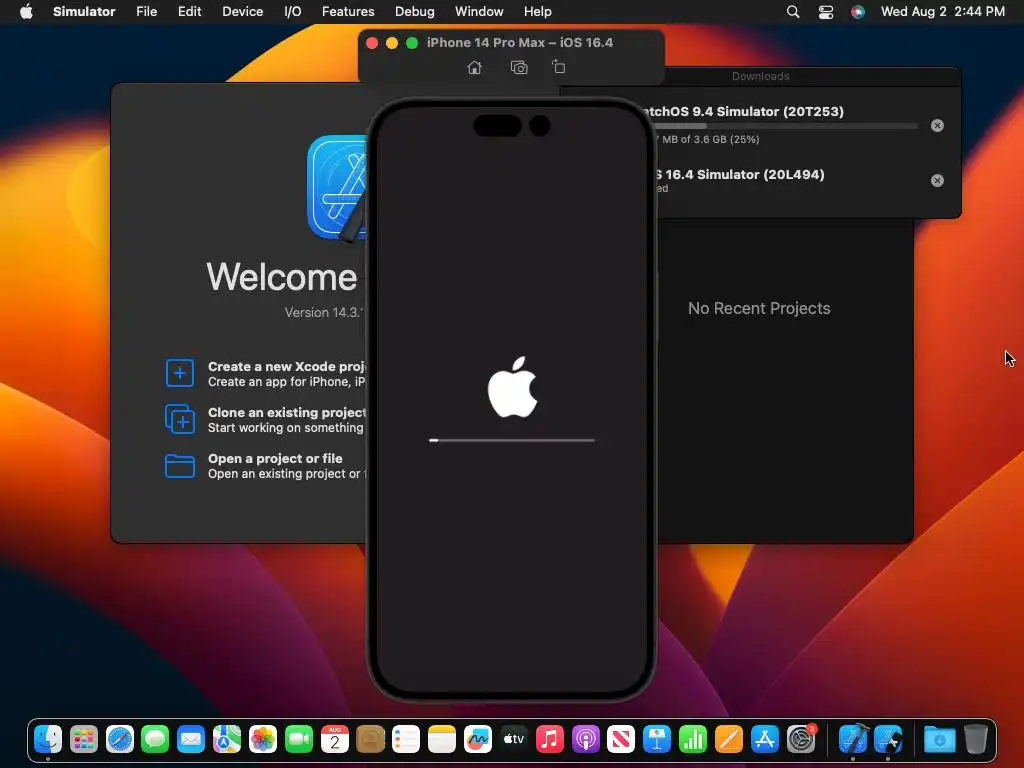1024x768 pixels.
Task: Open Reminders from the Dock
Action: click(x=406, y=739)
